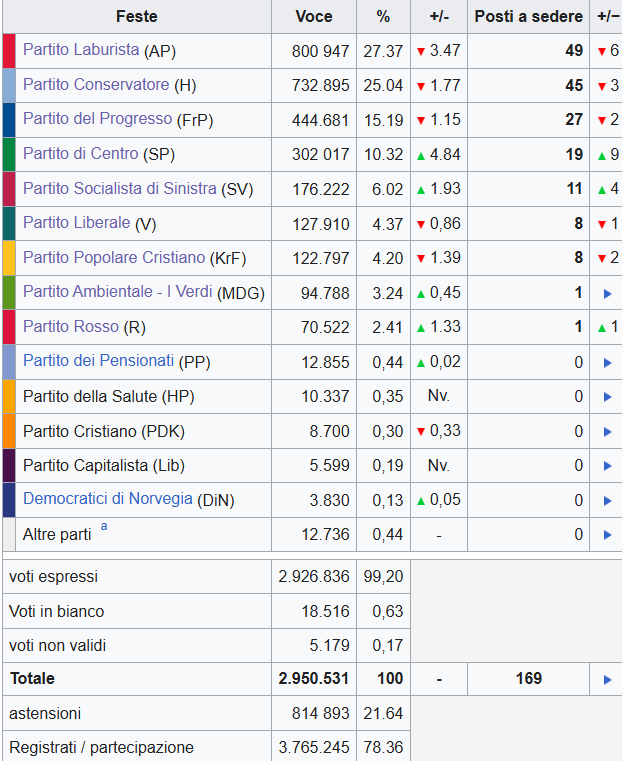The width and height of the screenshot is (622, 761).
Task: Click the green Partito di Centro color swatch
Action: pos(9,154)
